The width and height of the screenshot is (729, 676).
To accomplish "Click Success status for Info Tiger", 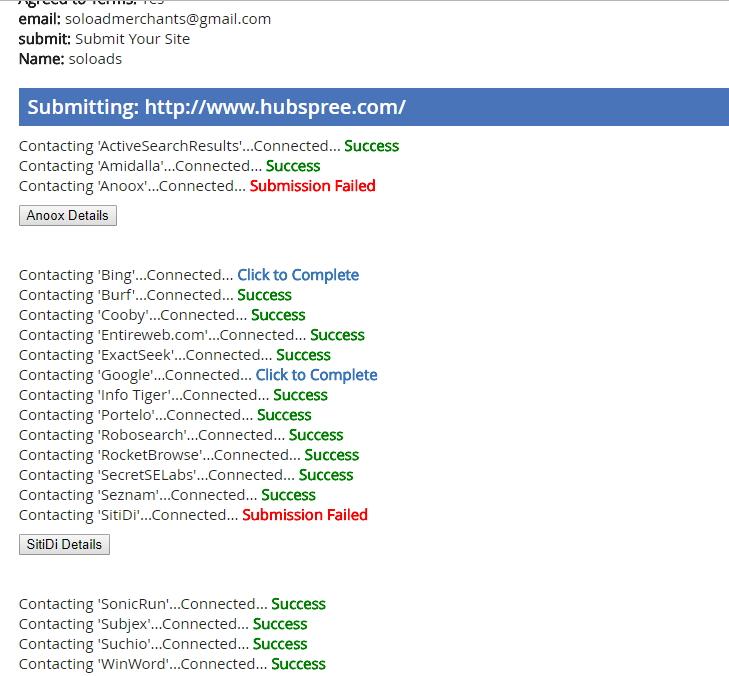I will [x=300, y=395].
